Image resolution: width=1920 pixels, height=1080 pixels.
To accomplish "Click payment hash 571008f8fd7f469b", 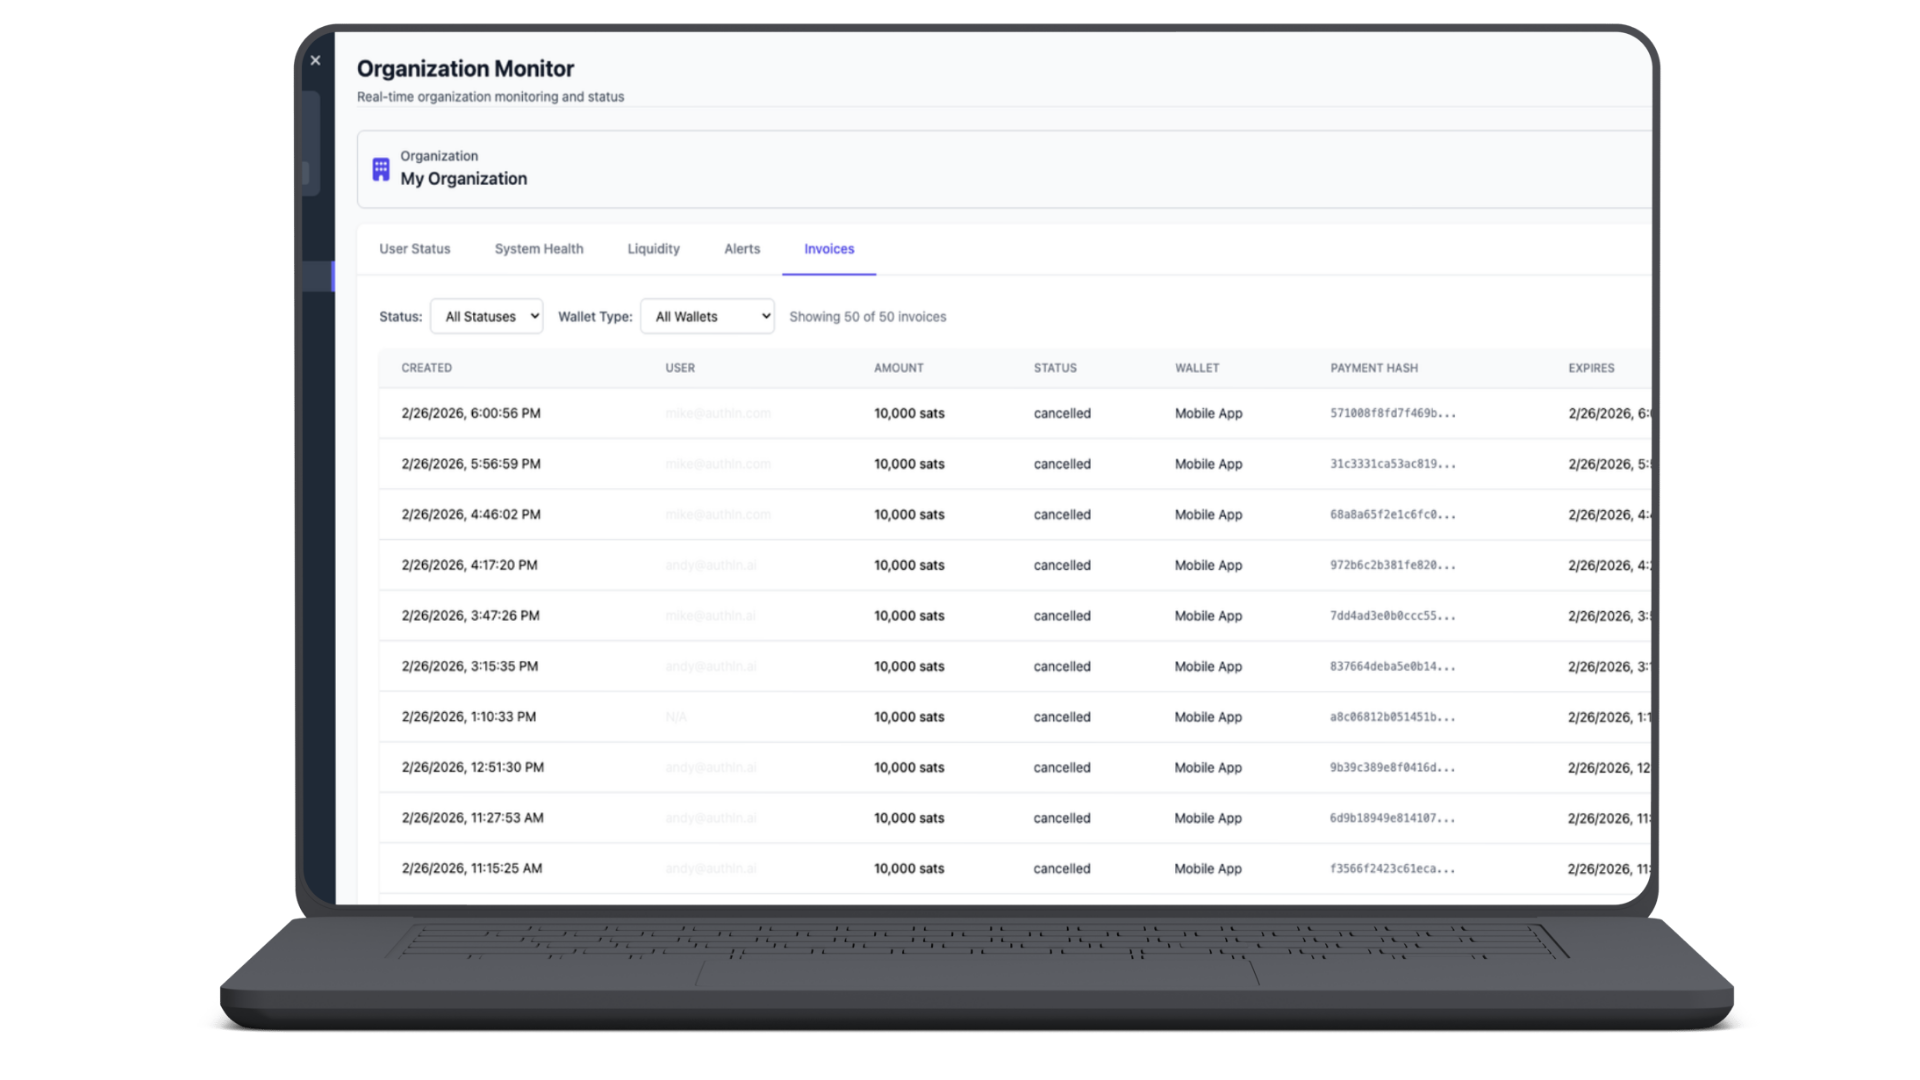I will 1392,413.
